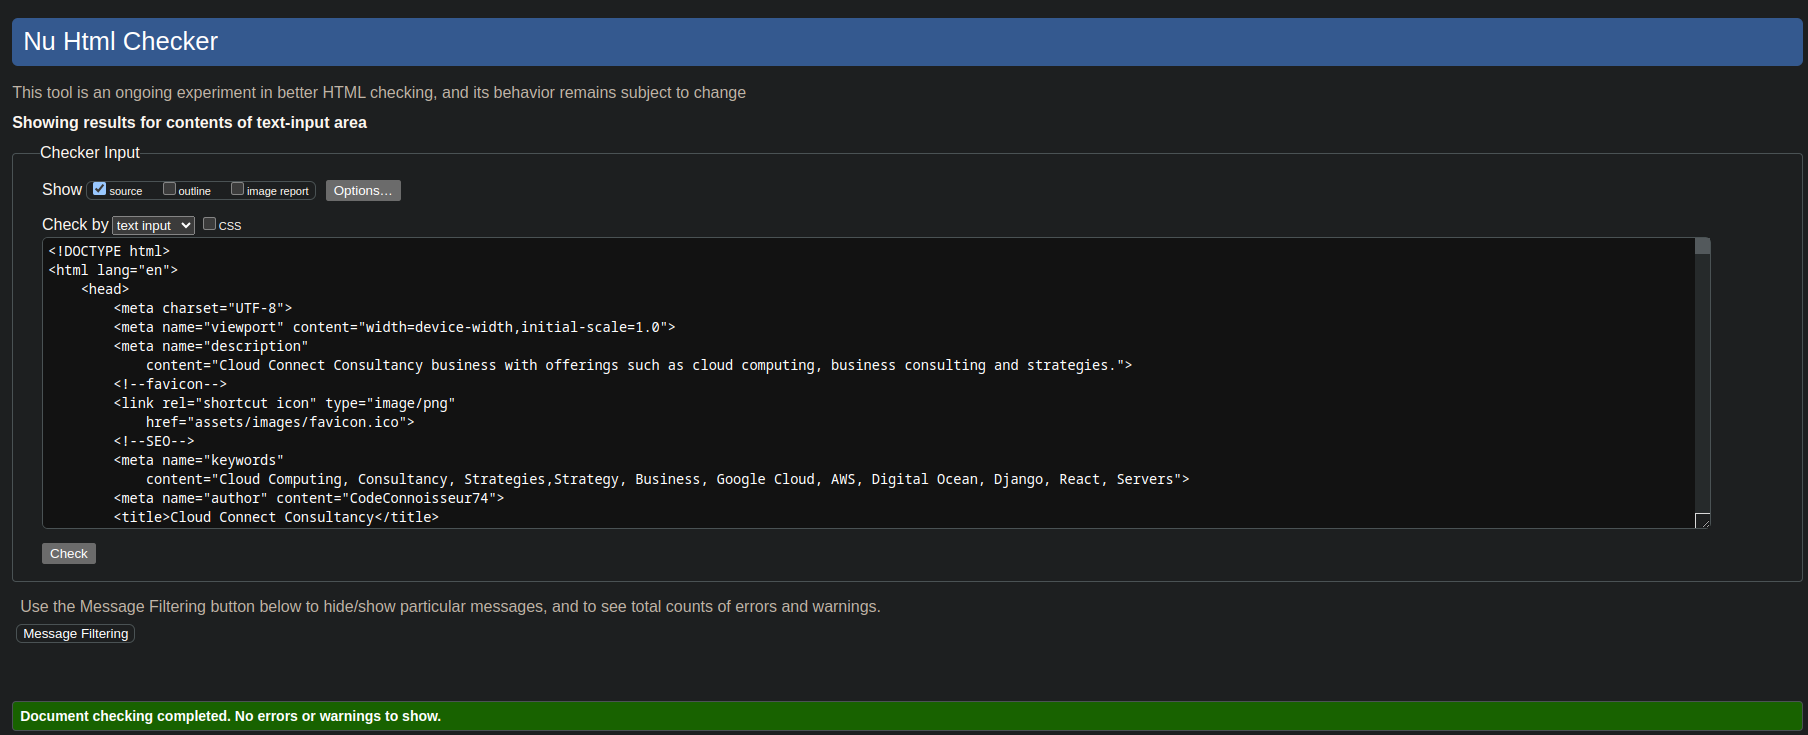Click inside the HTML source text area

(x=868, y=383)
